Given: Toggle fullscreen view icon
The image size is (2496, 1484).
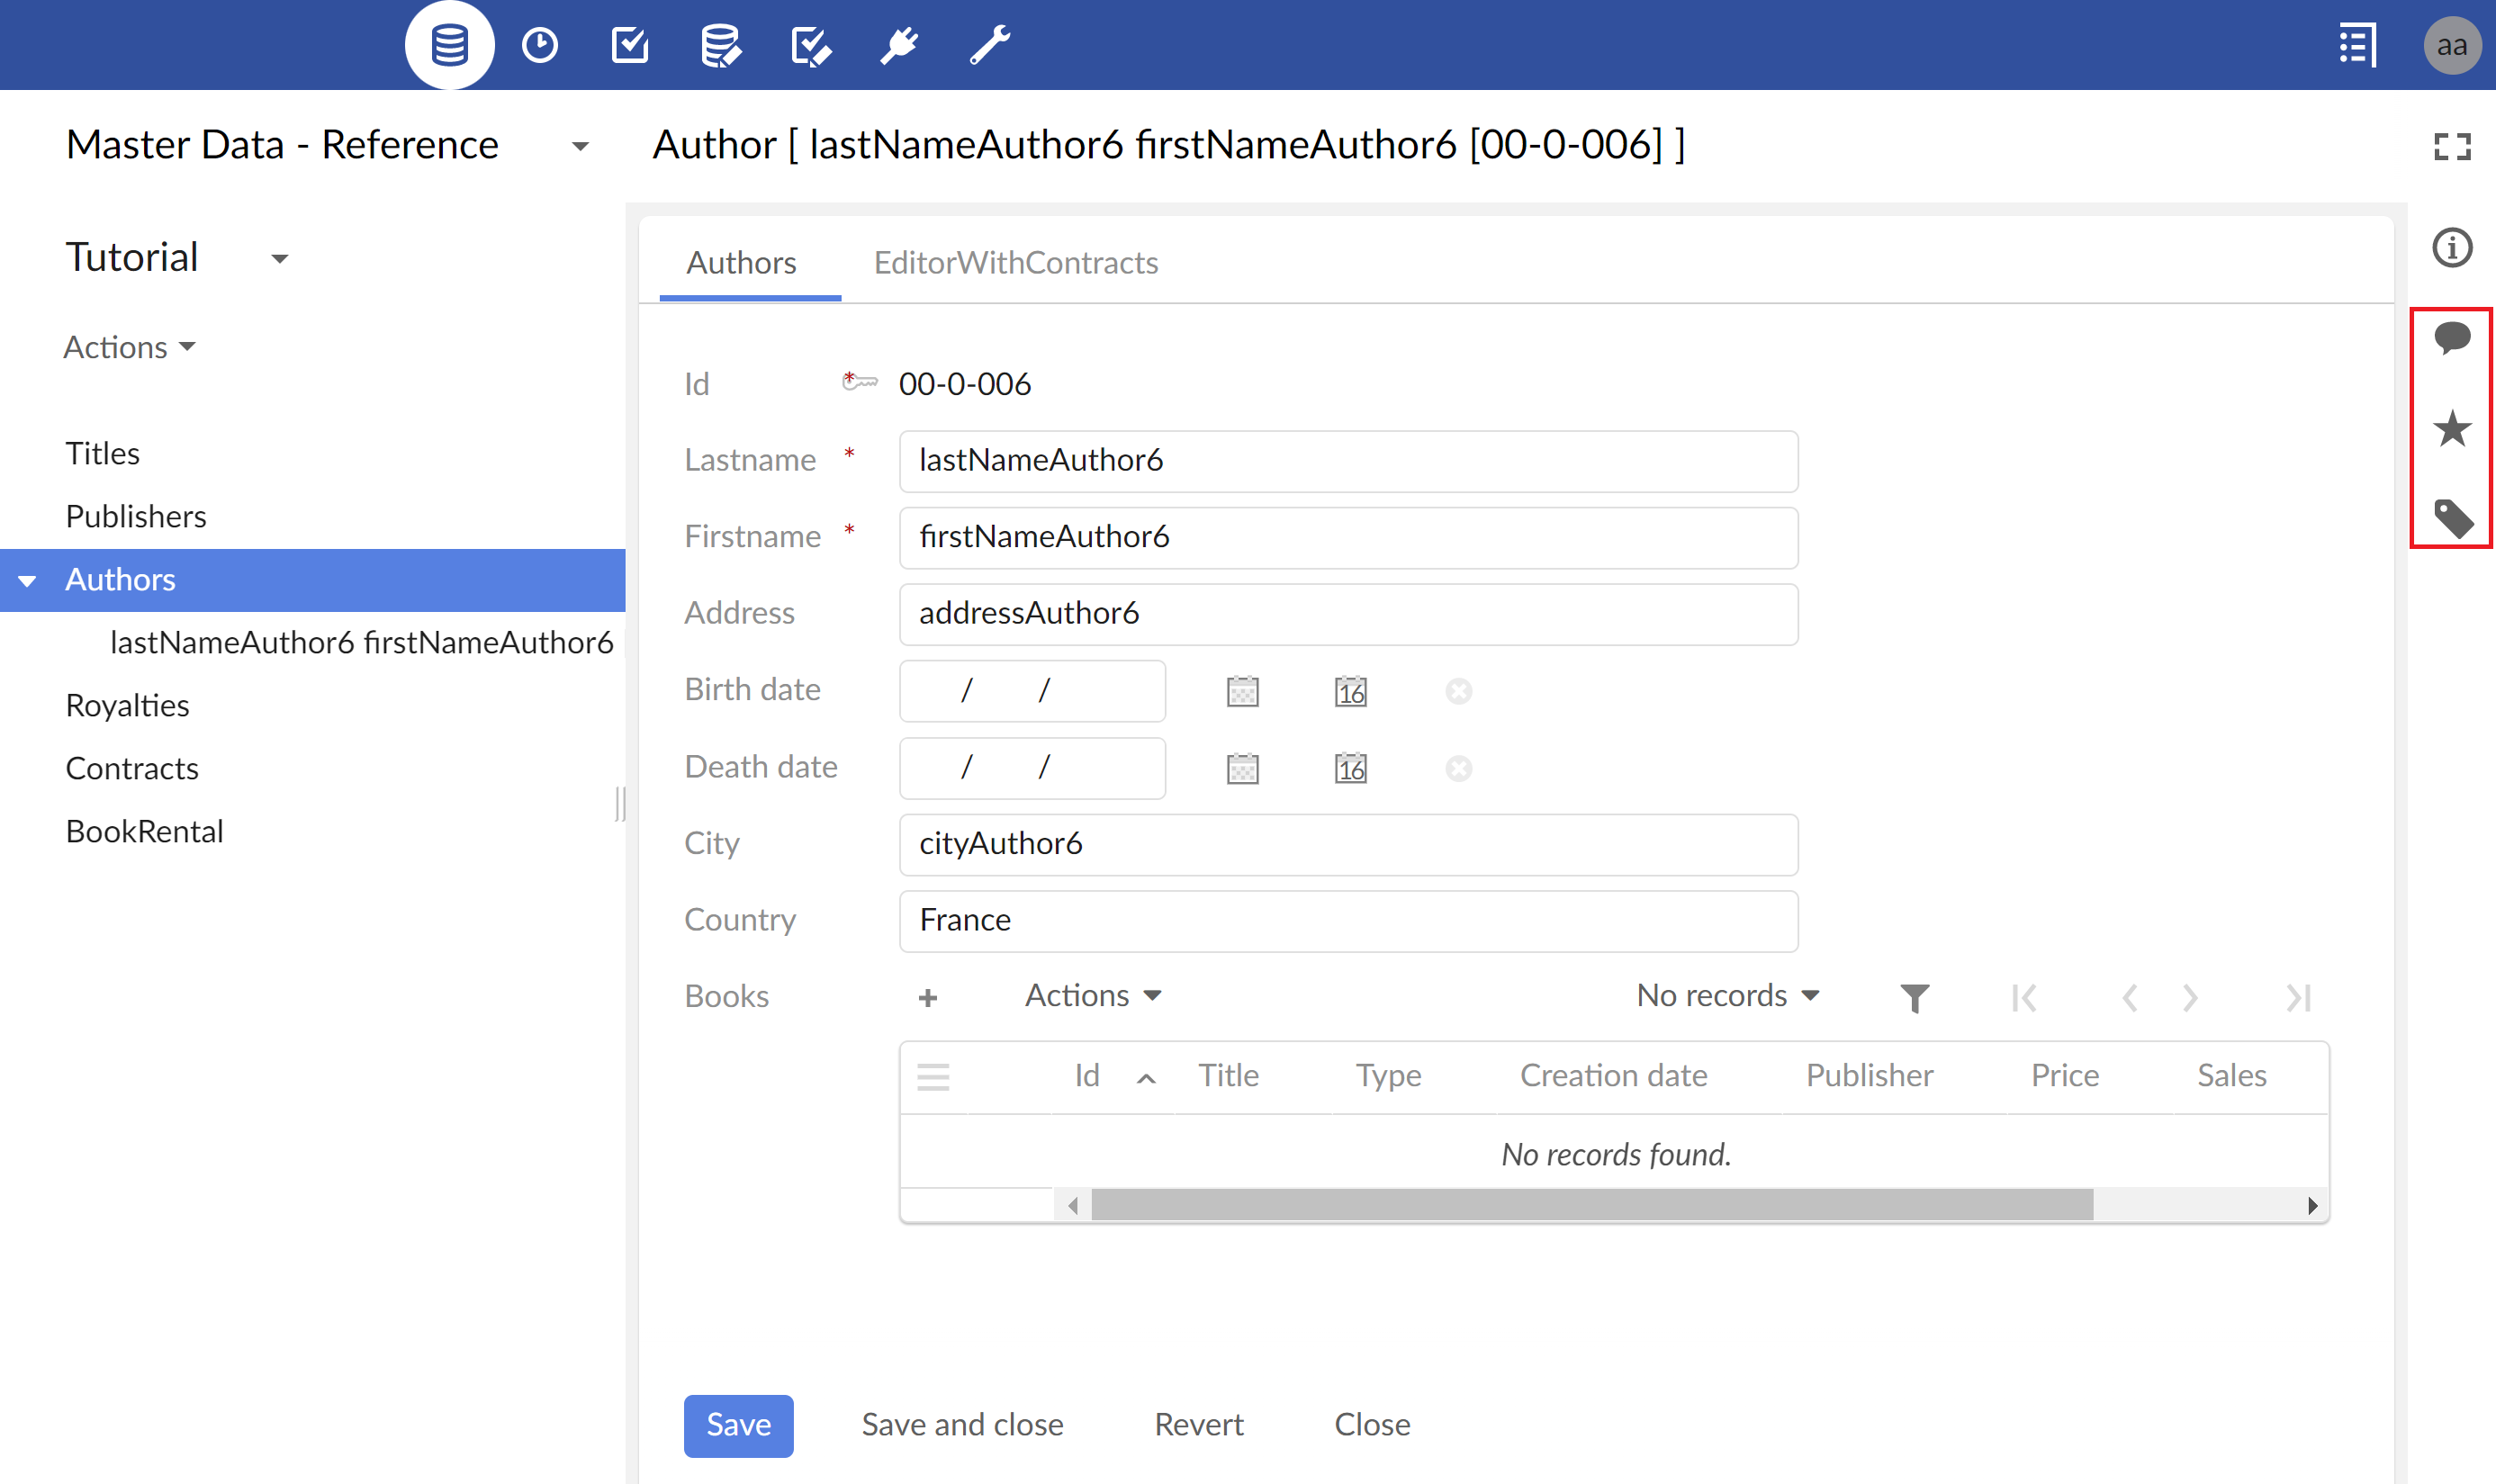Looking at the screenshot, I should coord(2452,147).
